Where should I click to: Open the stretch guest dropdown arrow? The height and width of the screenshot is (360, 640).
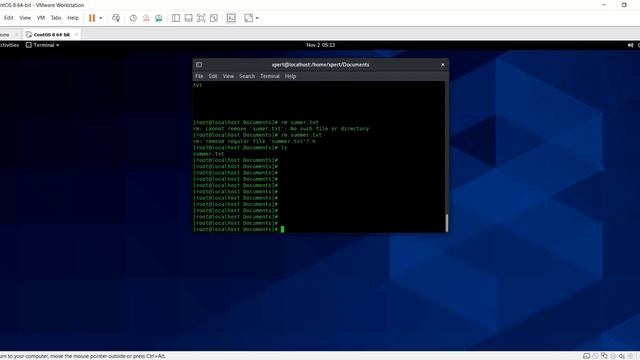(257, 18)
